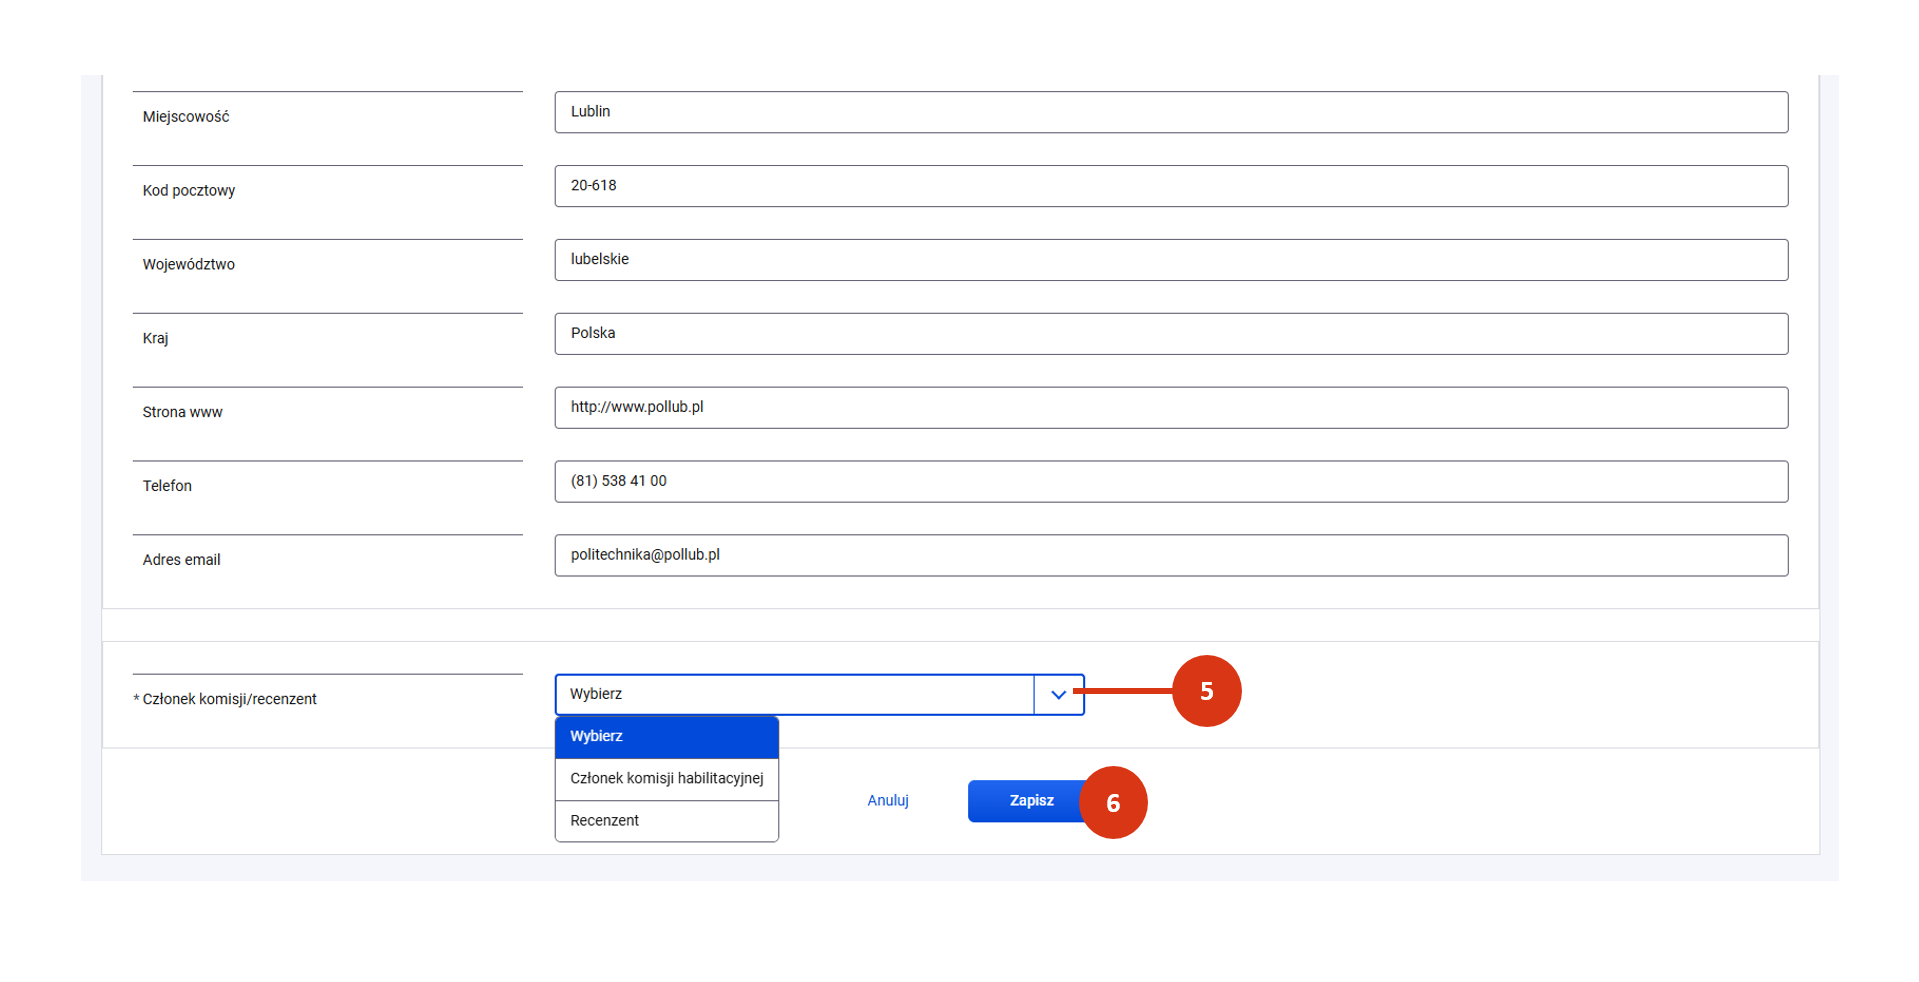Viewport: 1919px width, 982px height.
Task: Click the 'Adres email' label text
Action: (x=181, y=560)
